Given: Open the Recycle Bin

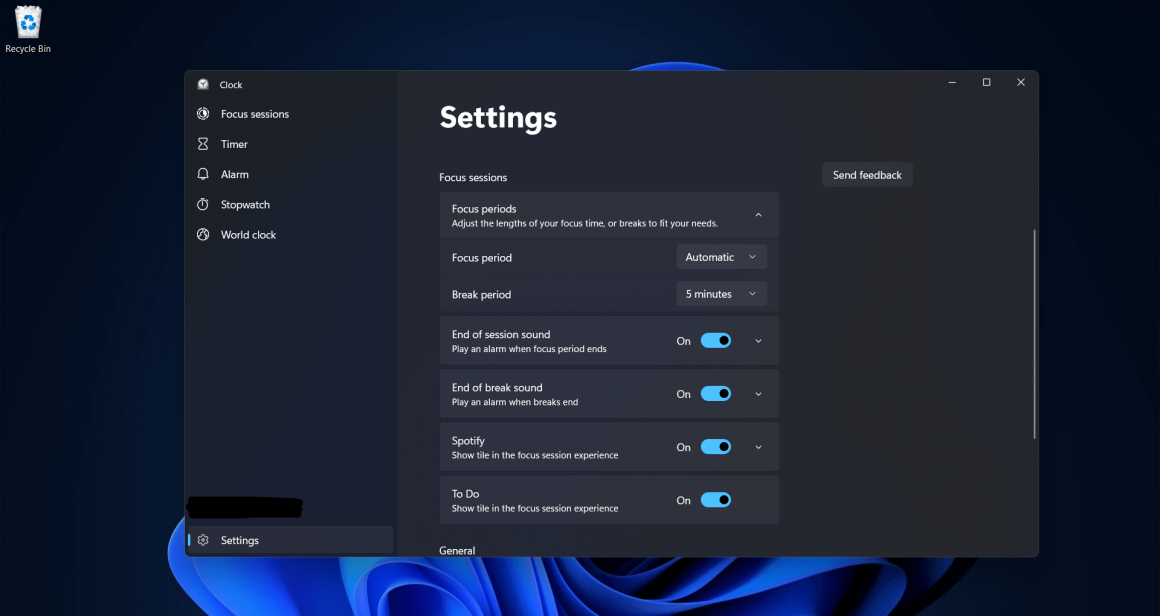Looking at the screenshot, I should coord(27,22).
